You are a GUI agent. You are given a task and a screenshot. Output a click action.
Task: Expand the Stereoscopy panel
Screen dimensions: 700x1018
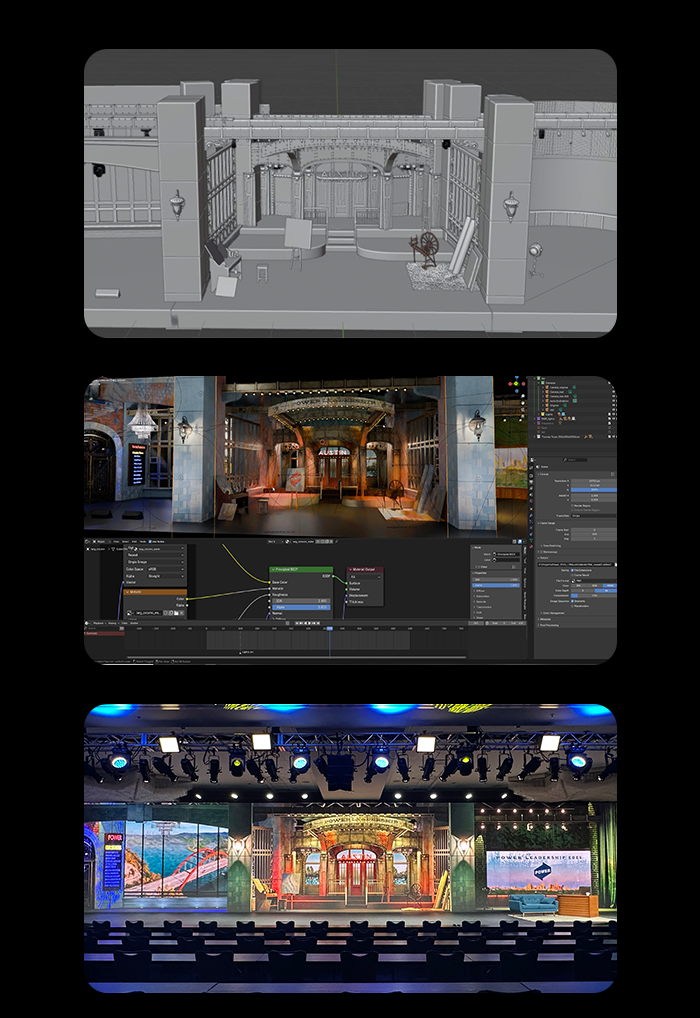547,552
